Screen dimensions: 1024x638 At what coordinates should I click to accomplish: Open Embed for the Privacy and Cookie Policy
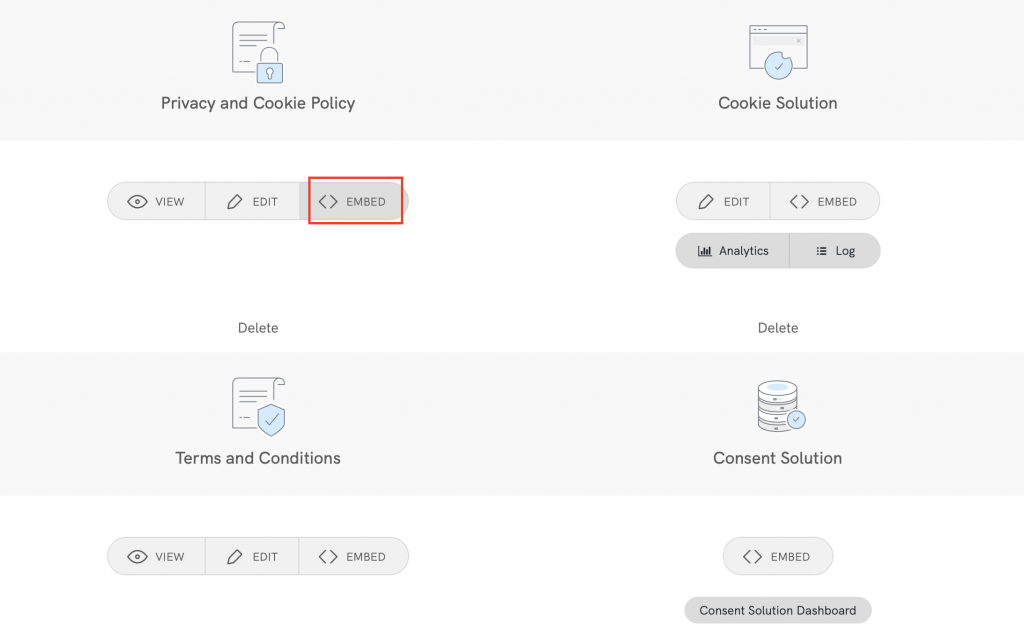355,201
